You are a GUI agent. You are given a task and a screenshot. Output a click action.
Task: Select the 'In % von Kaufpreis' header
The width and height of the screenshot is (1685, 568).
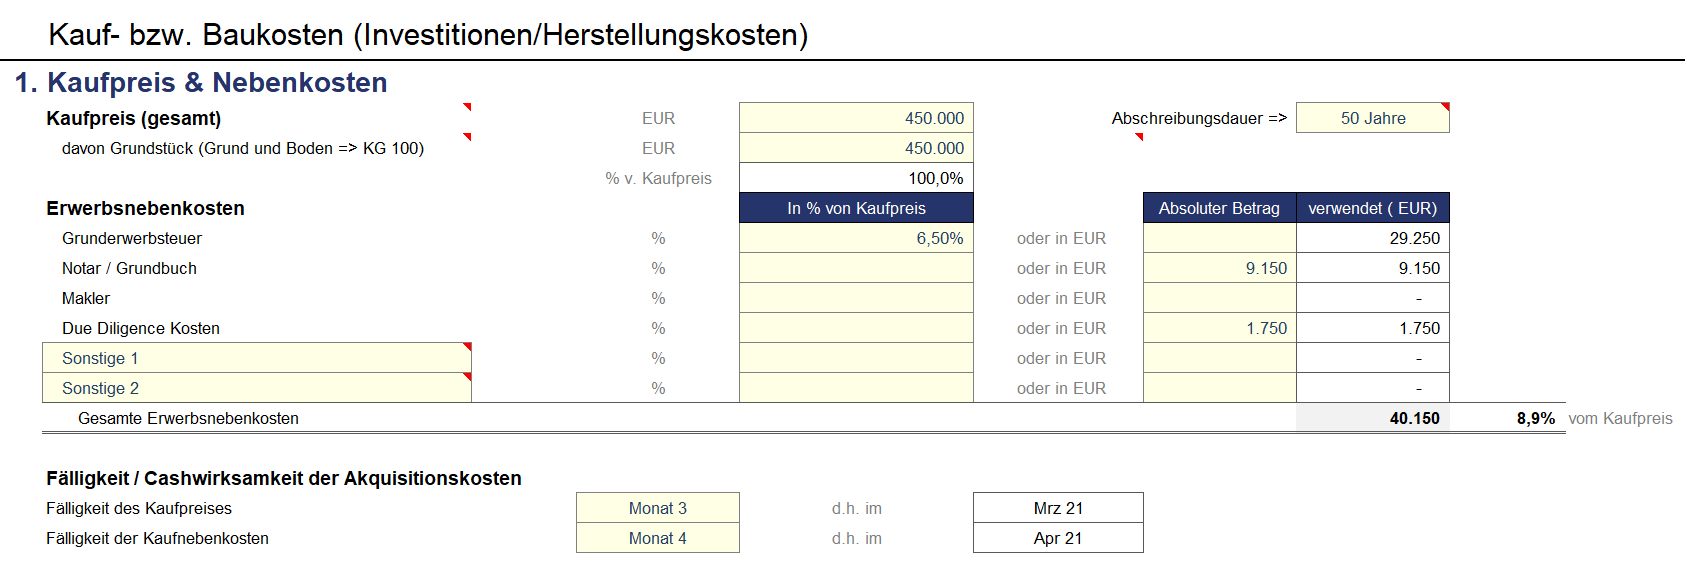click(x=856, y=208)
